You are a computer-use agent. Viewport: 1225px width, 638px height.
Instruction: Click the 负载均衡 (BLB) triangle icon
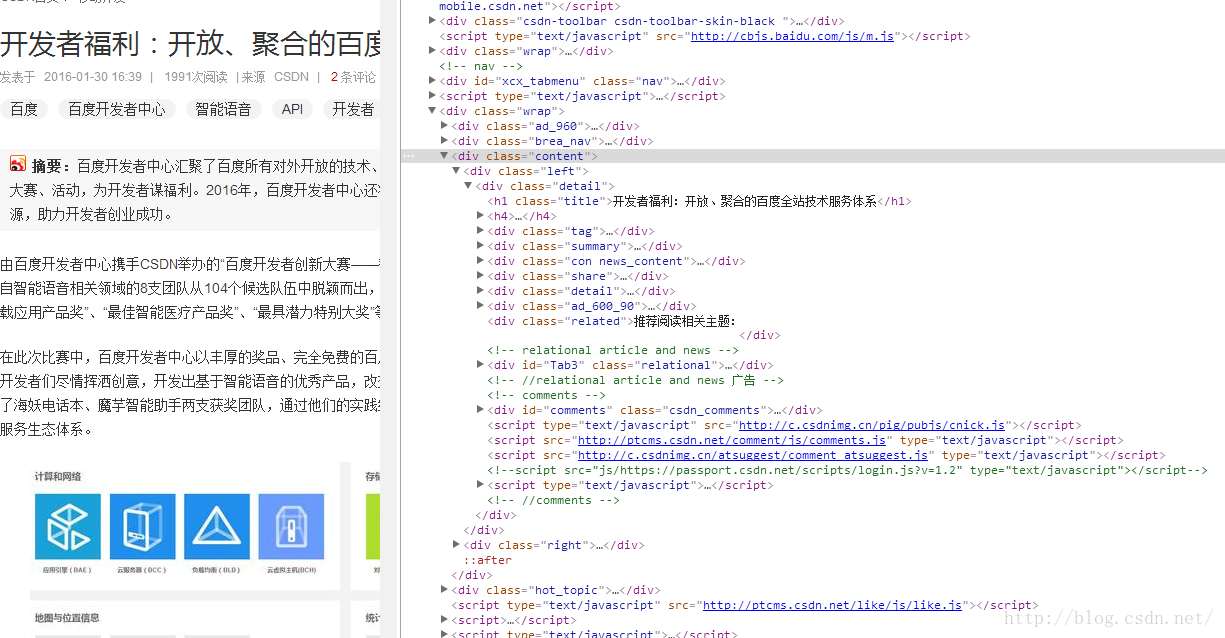216,526
